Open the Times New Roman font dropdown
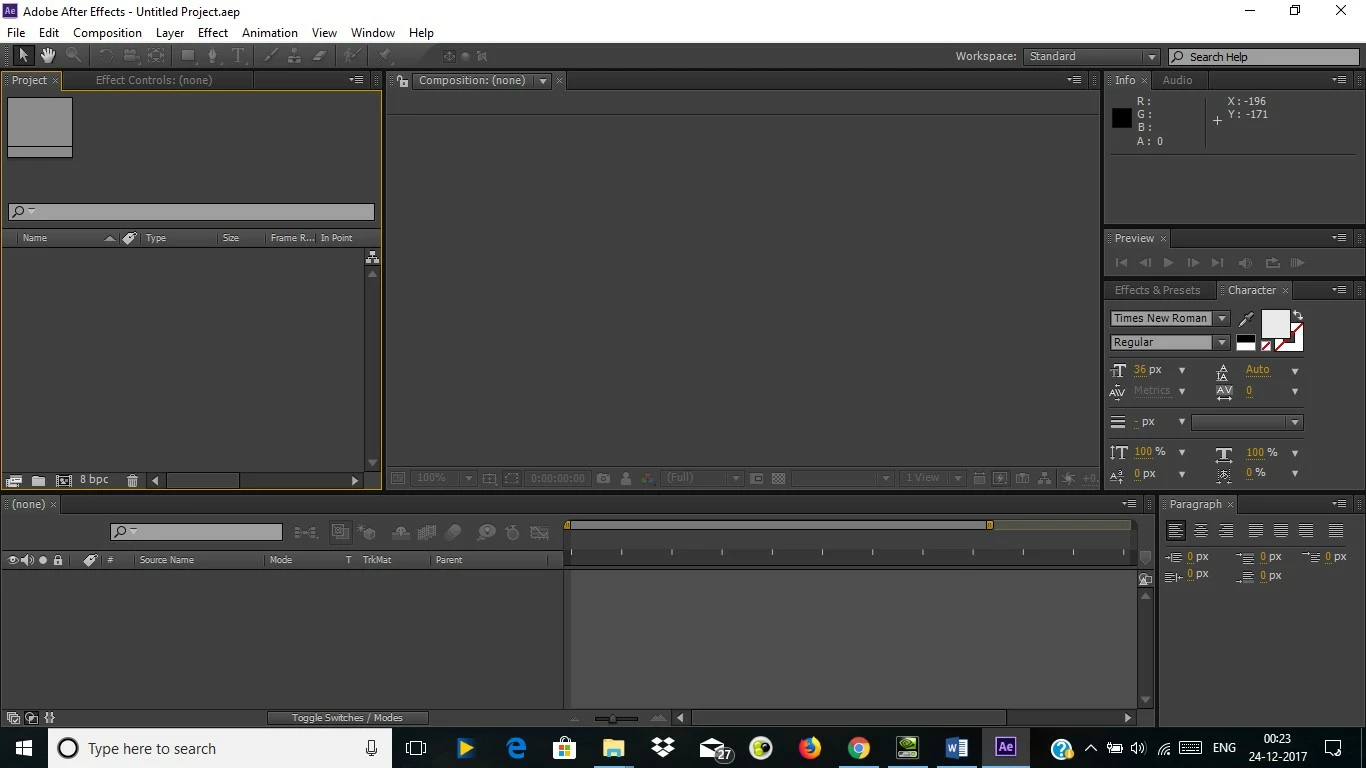The width and height of the screenshot is (1366, 768). click(x=1170, y=318)
